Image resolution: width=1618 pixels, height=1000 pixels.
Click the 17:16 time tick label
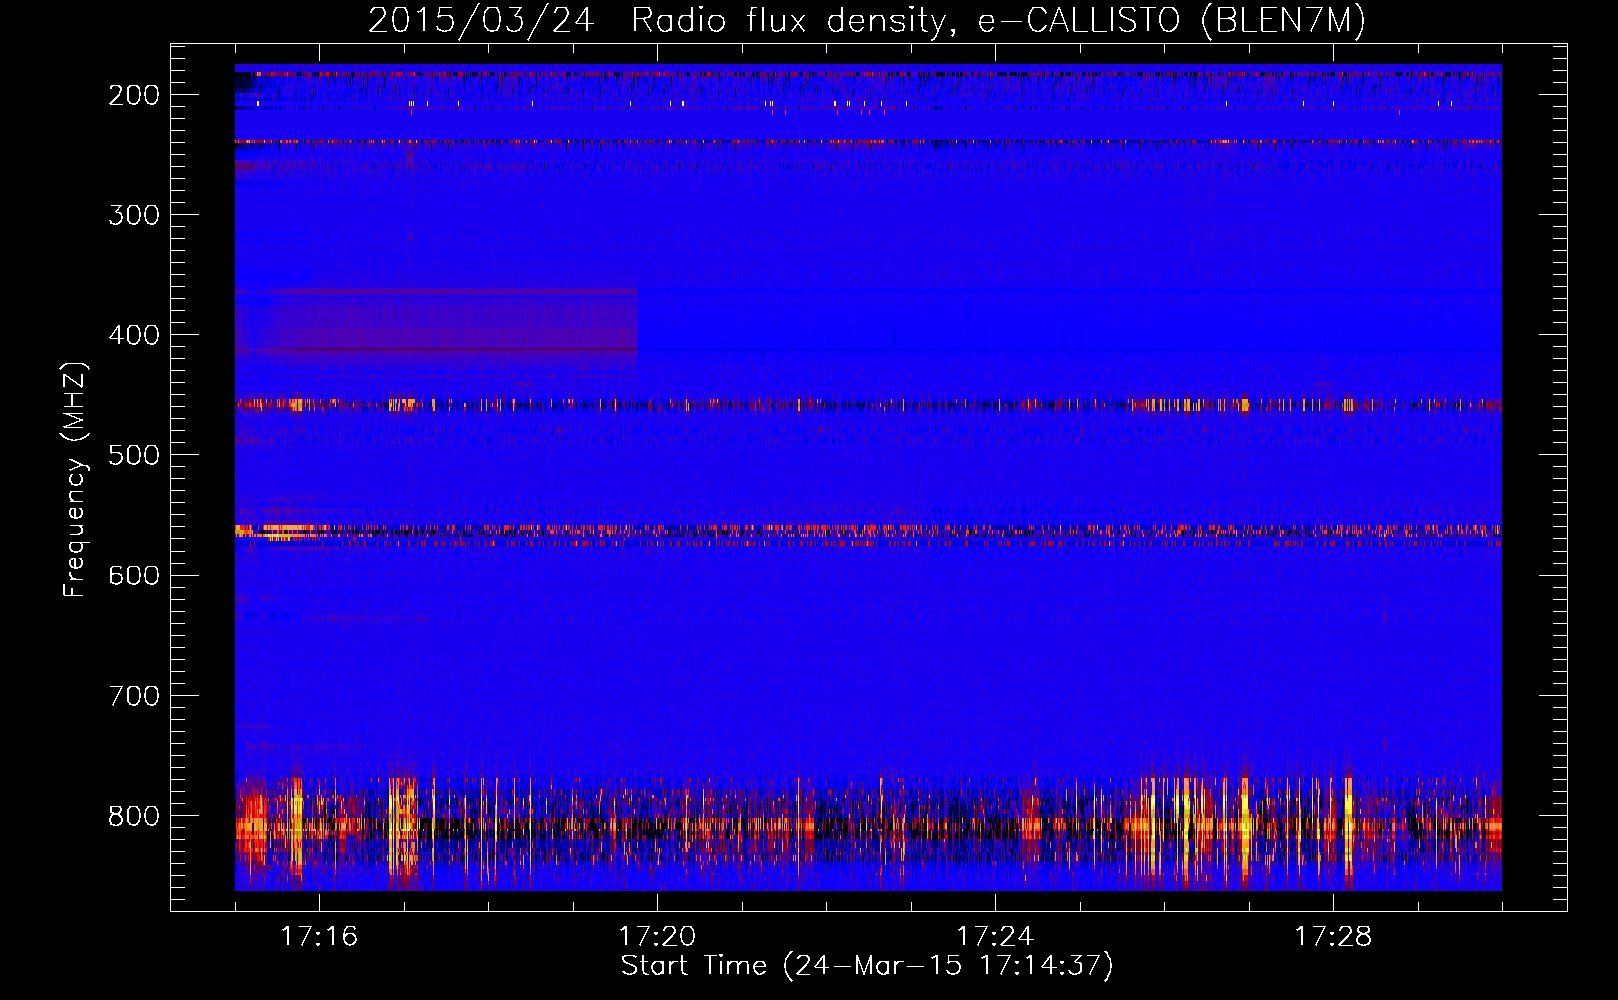pyautogui.click(x=319, y=936)
